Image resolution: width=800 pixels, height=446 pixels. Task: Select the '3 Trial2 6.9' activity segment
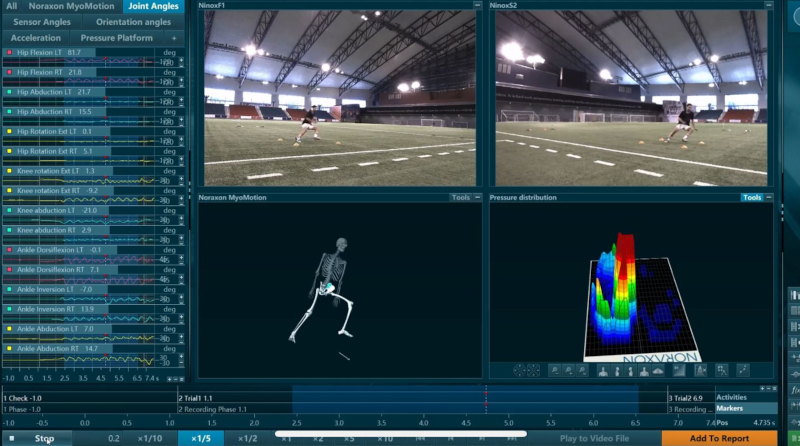(690, 398)
